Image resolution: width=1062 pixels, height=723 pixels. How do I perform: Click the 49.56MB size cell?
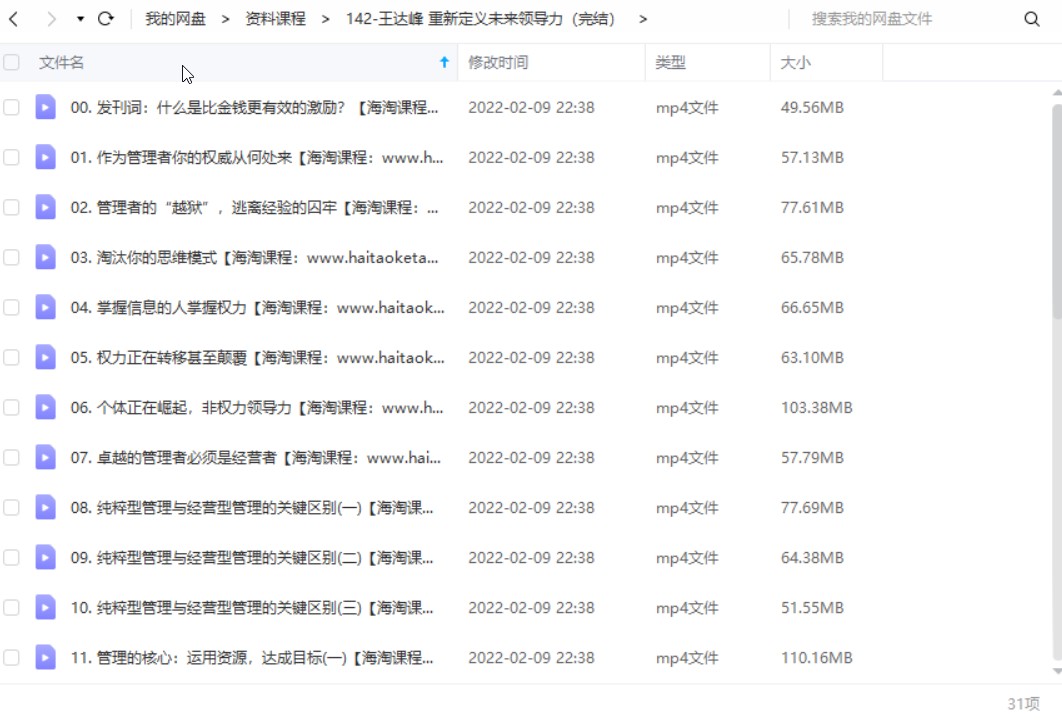[x=812, y=107]
